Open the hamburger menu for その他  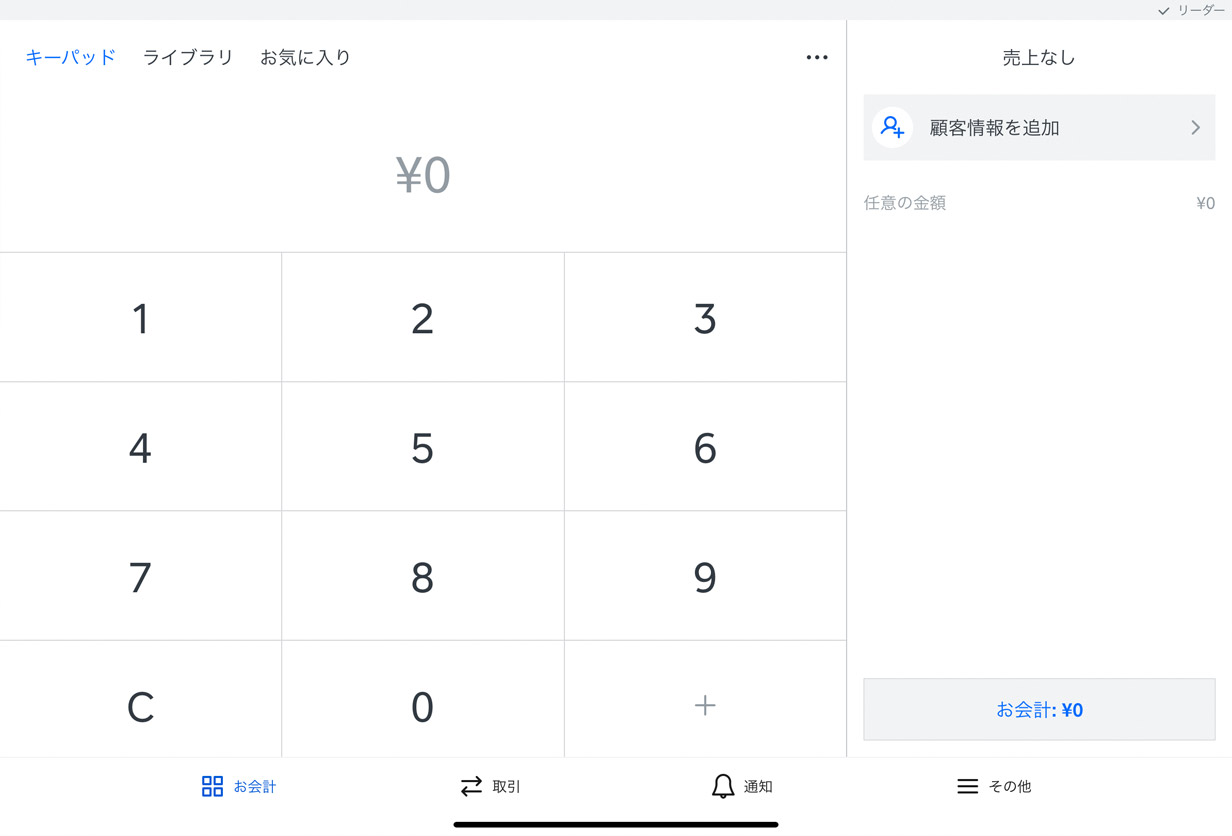pyautogui.click(x=967, y=786)
